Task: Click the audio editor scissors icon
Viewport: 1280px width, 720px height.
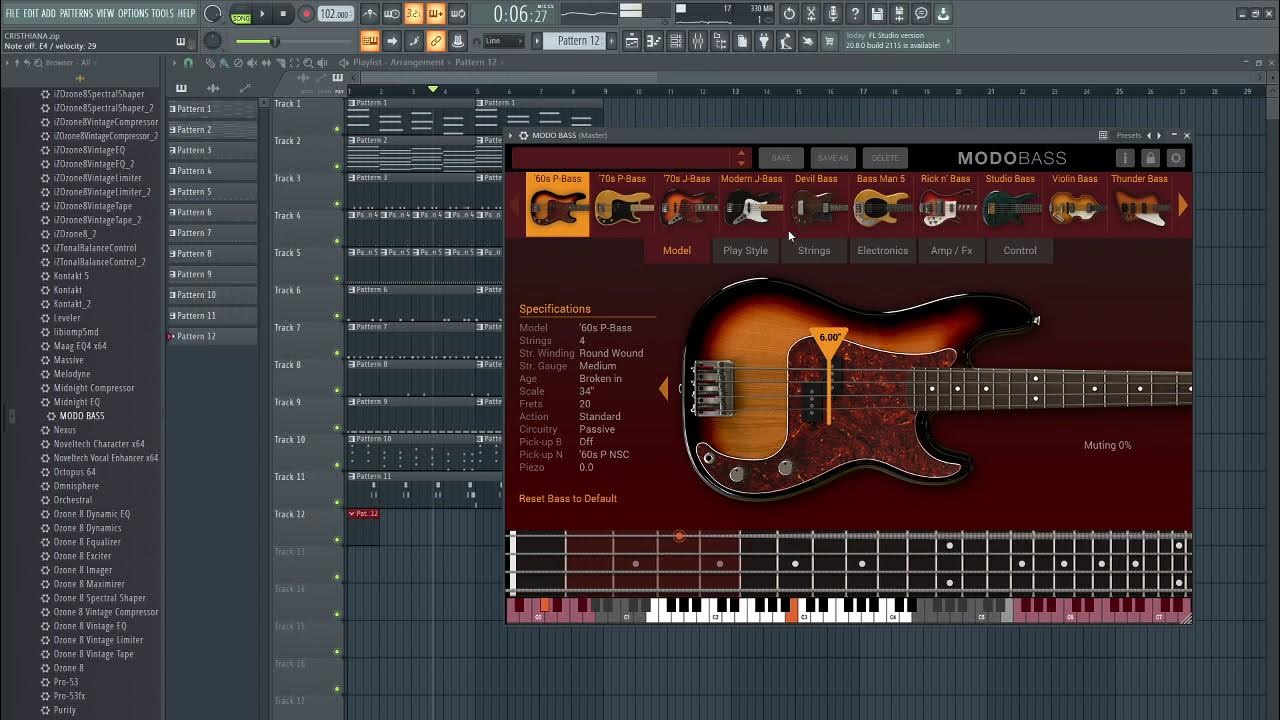Action: (x=811, y=14)
